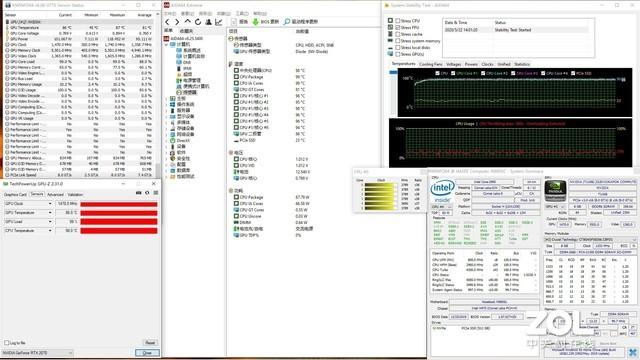This screenshot has width=640, height=360.
Task: Open the AIDA64 graph chart toolbar icon
Action: [x=219, y=22]
